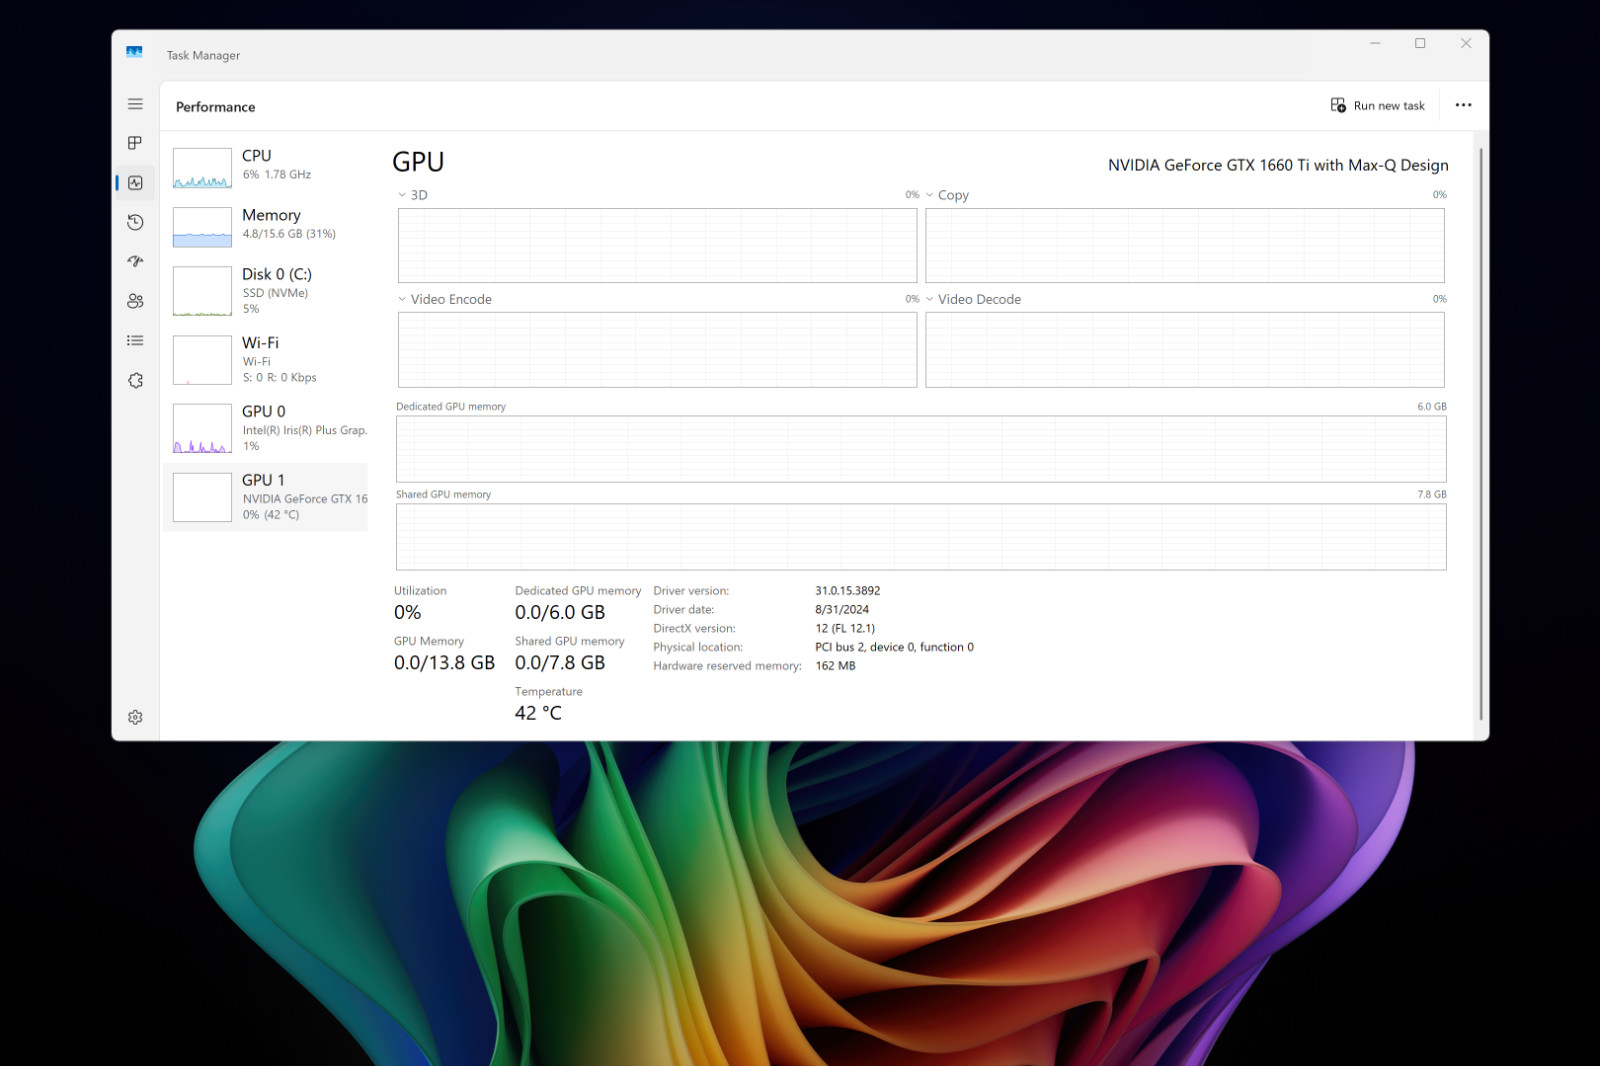Open Task Manager settings gear

tap(135, 717)
